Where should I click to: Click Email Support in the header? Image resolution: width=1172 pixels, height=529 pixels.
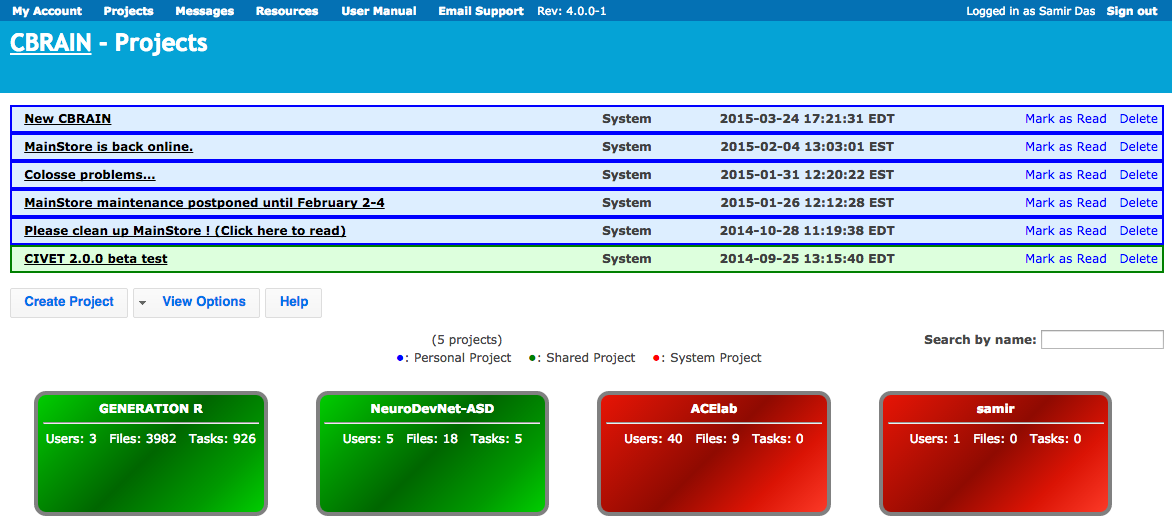click(x=480, y=11)
